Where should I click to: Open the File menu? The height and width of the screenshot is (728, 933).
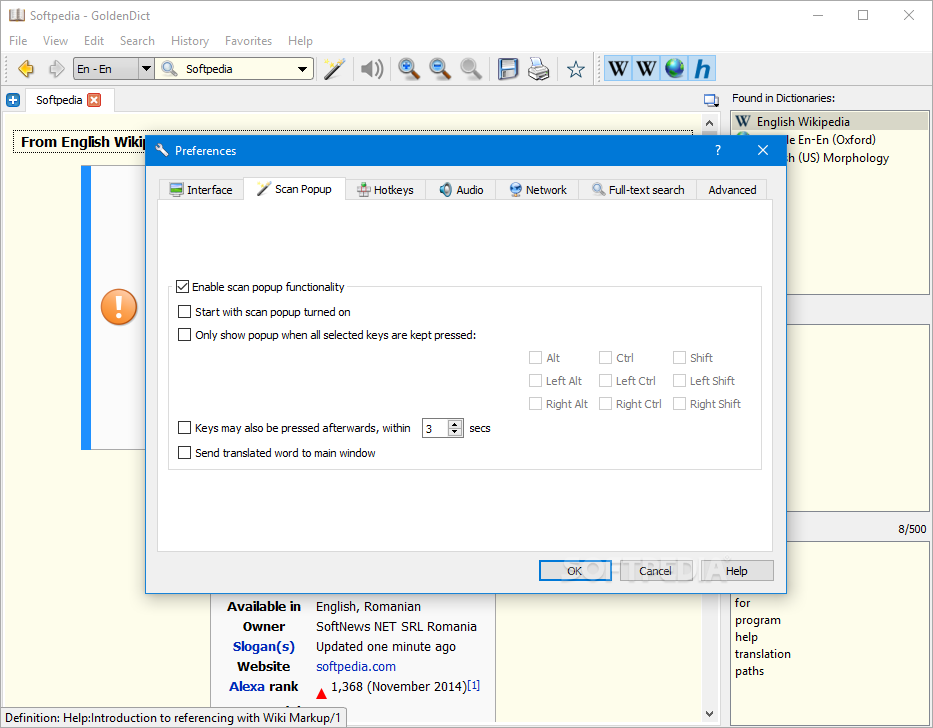tap(18, 40)
